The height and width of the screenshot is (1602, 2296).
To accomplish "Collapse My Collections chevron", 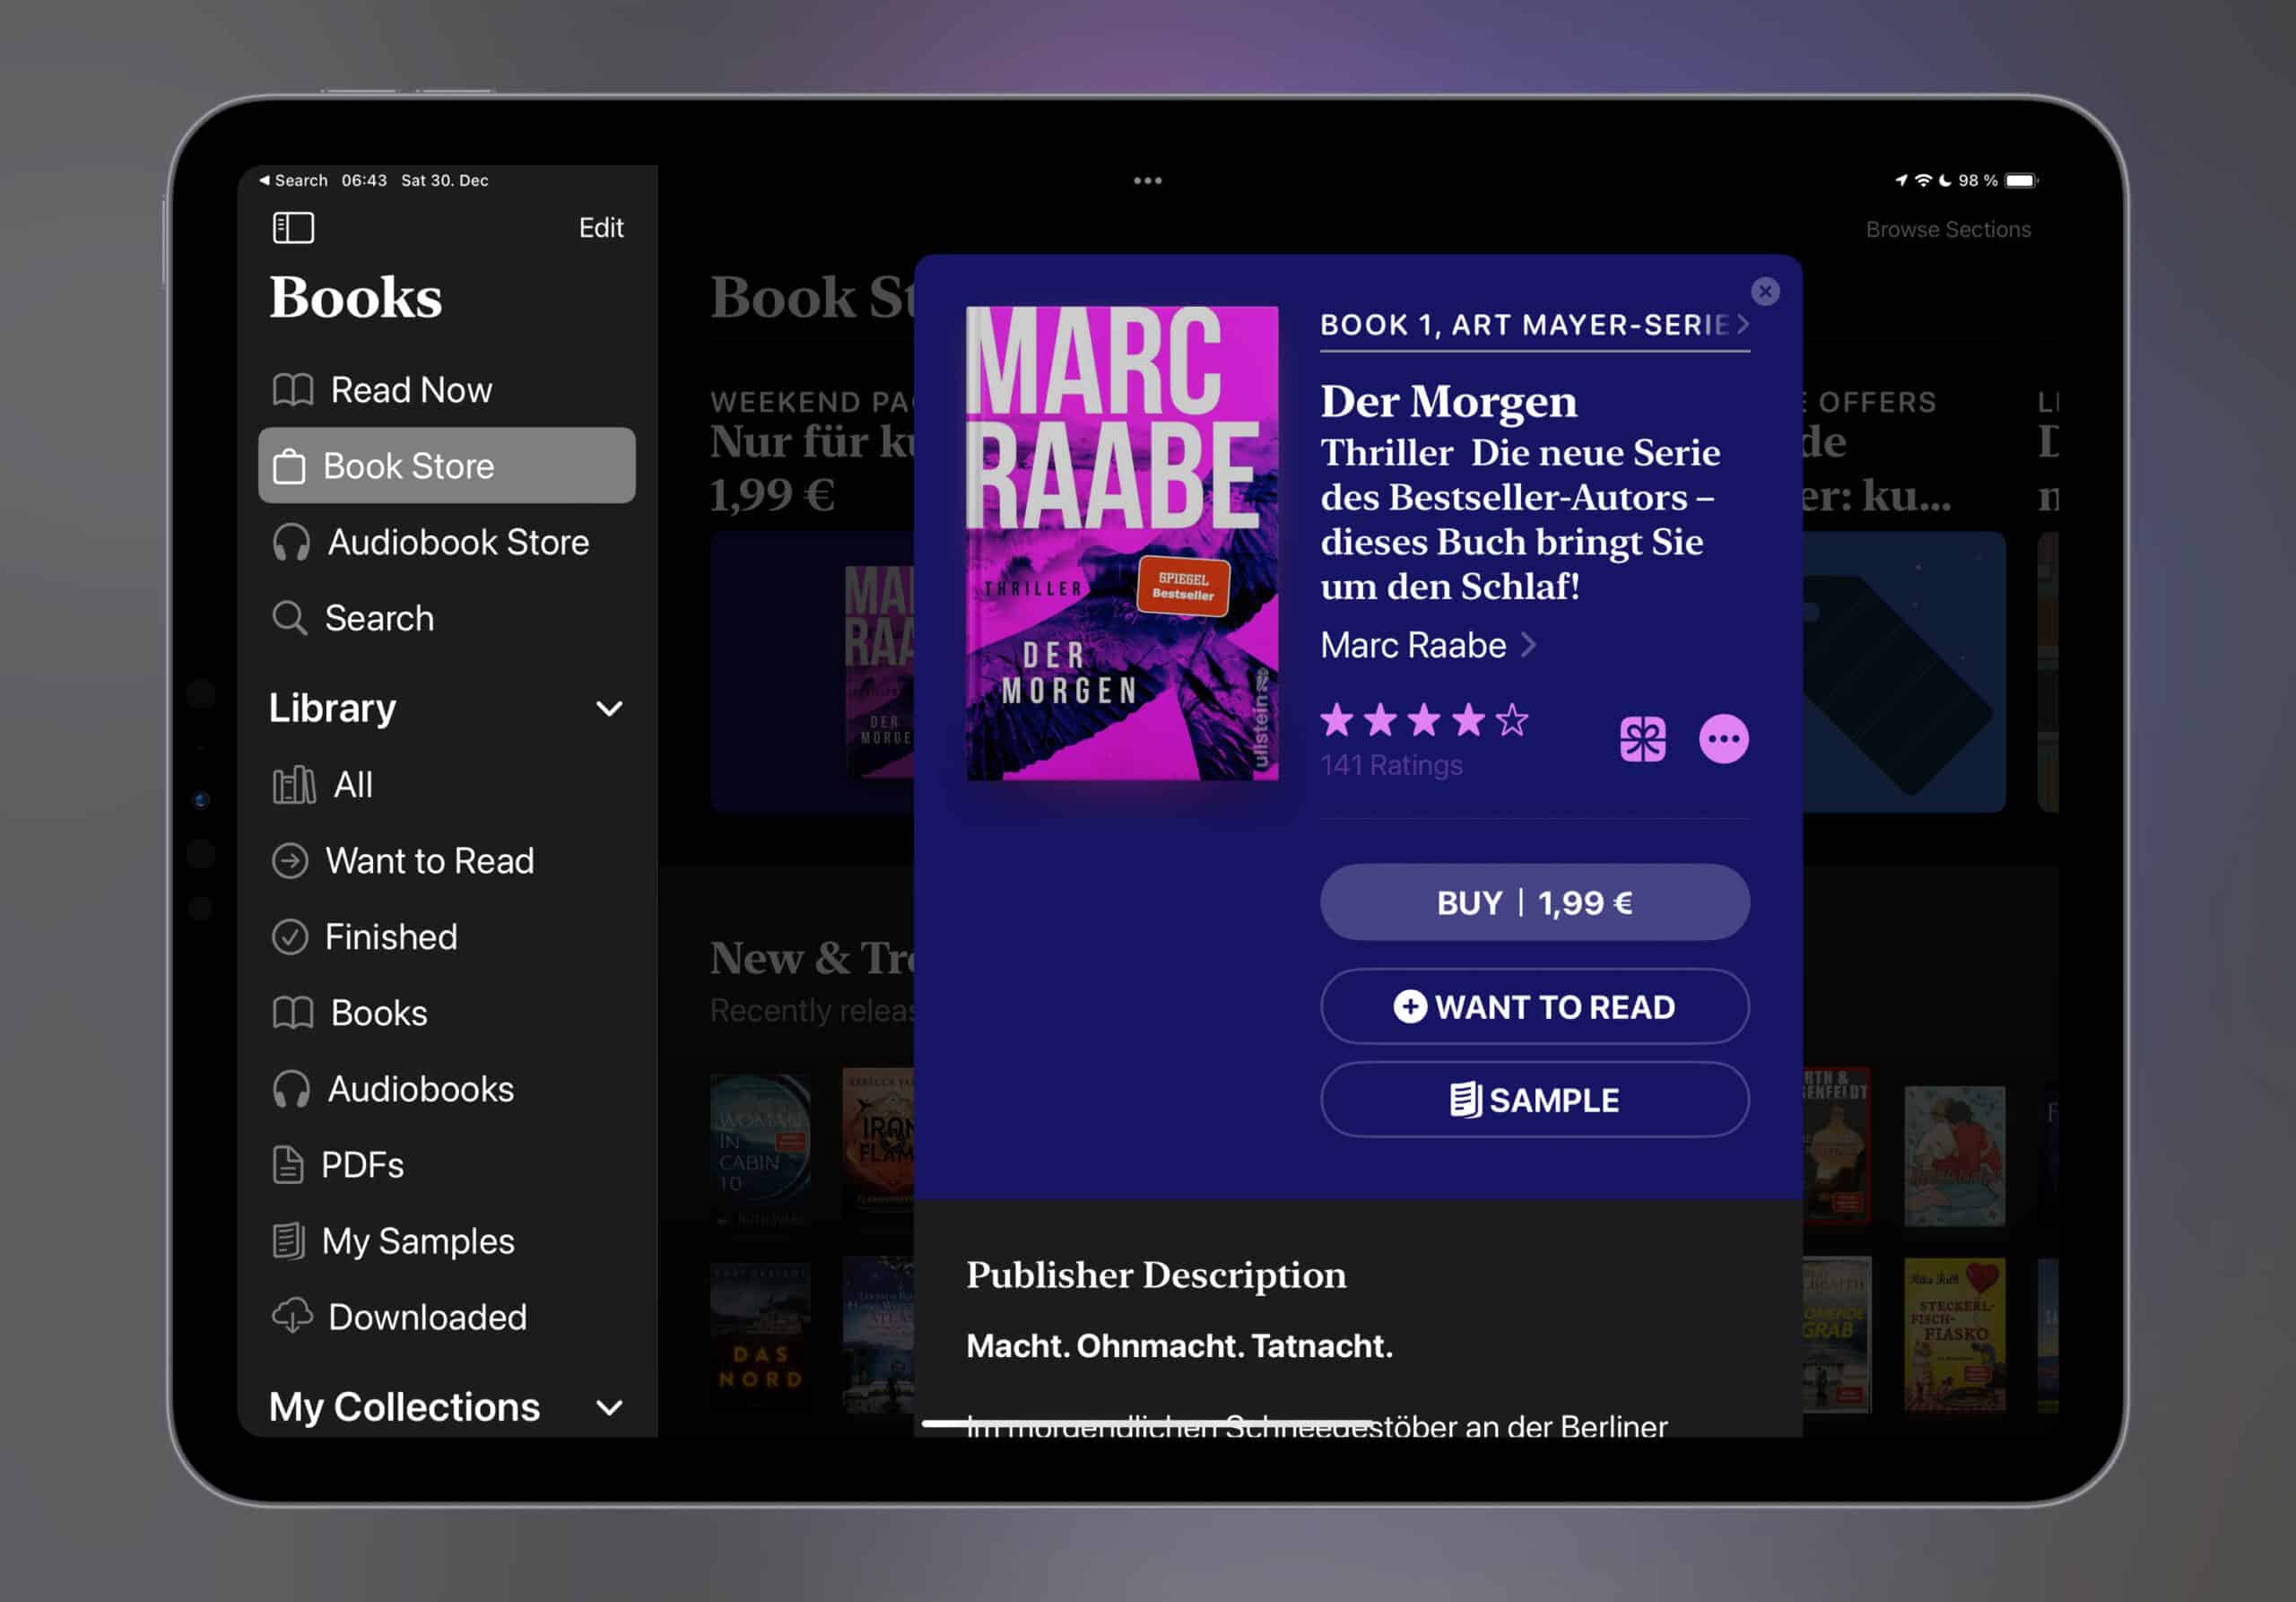I will (609, 1408).
